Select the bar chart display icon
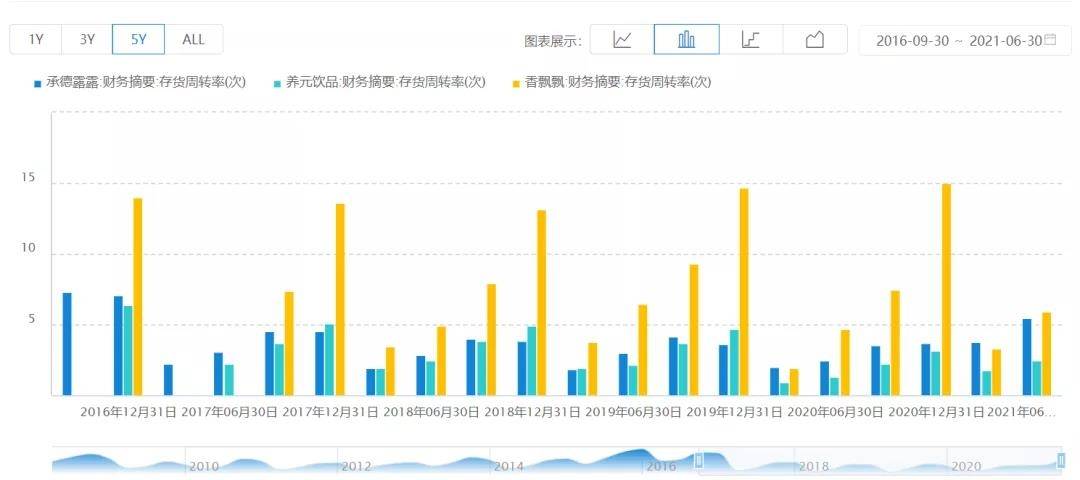The height and width of the screenshot is (480, 1080). pos(686,40)
